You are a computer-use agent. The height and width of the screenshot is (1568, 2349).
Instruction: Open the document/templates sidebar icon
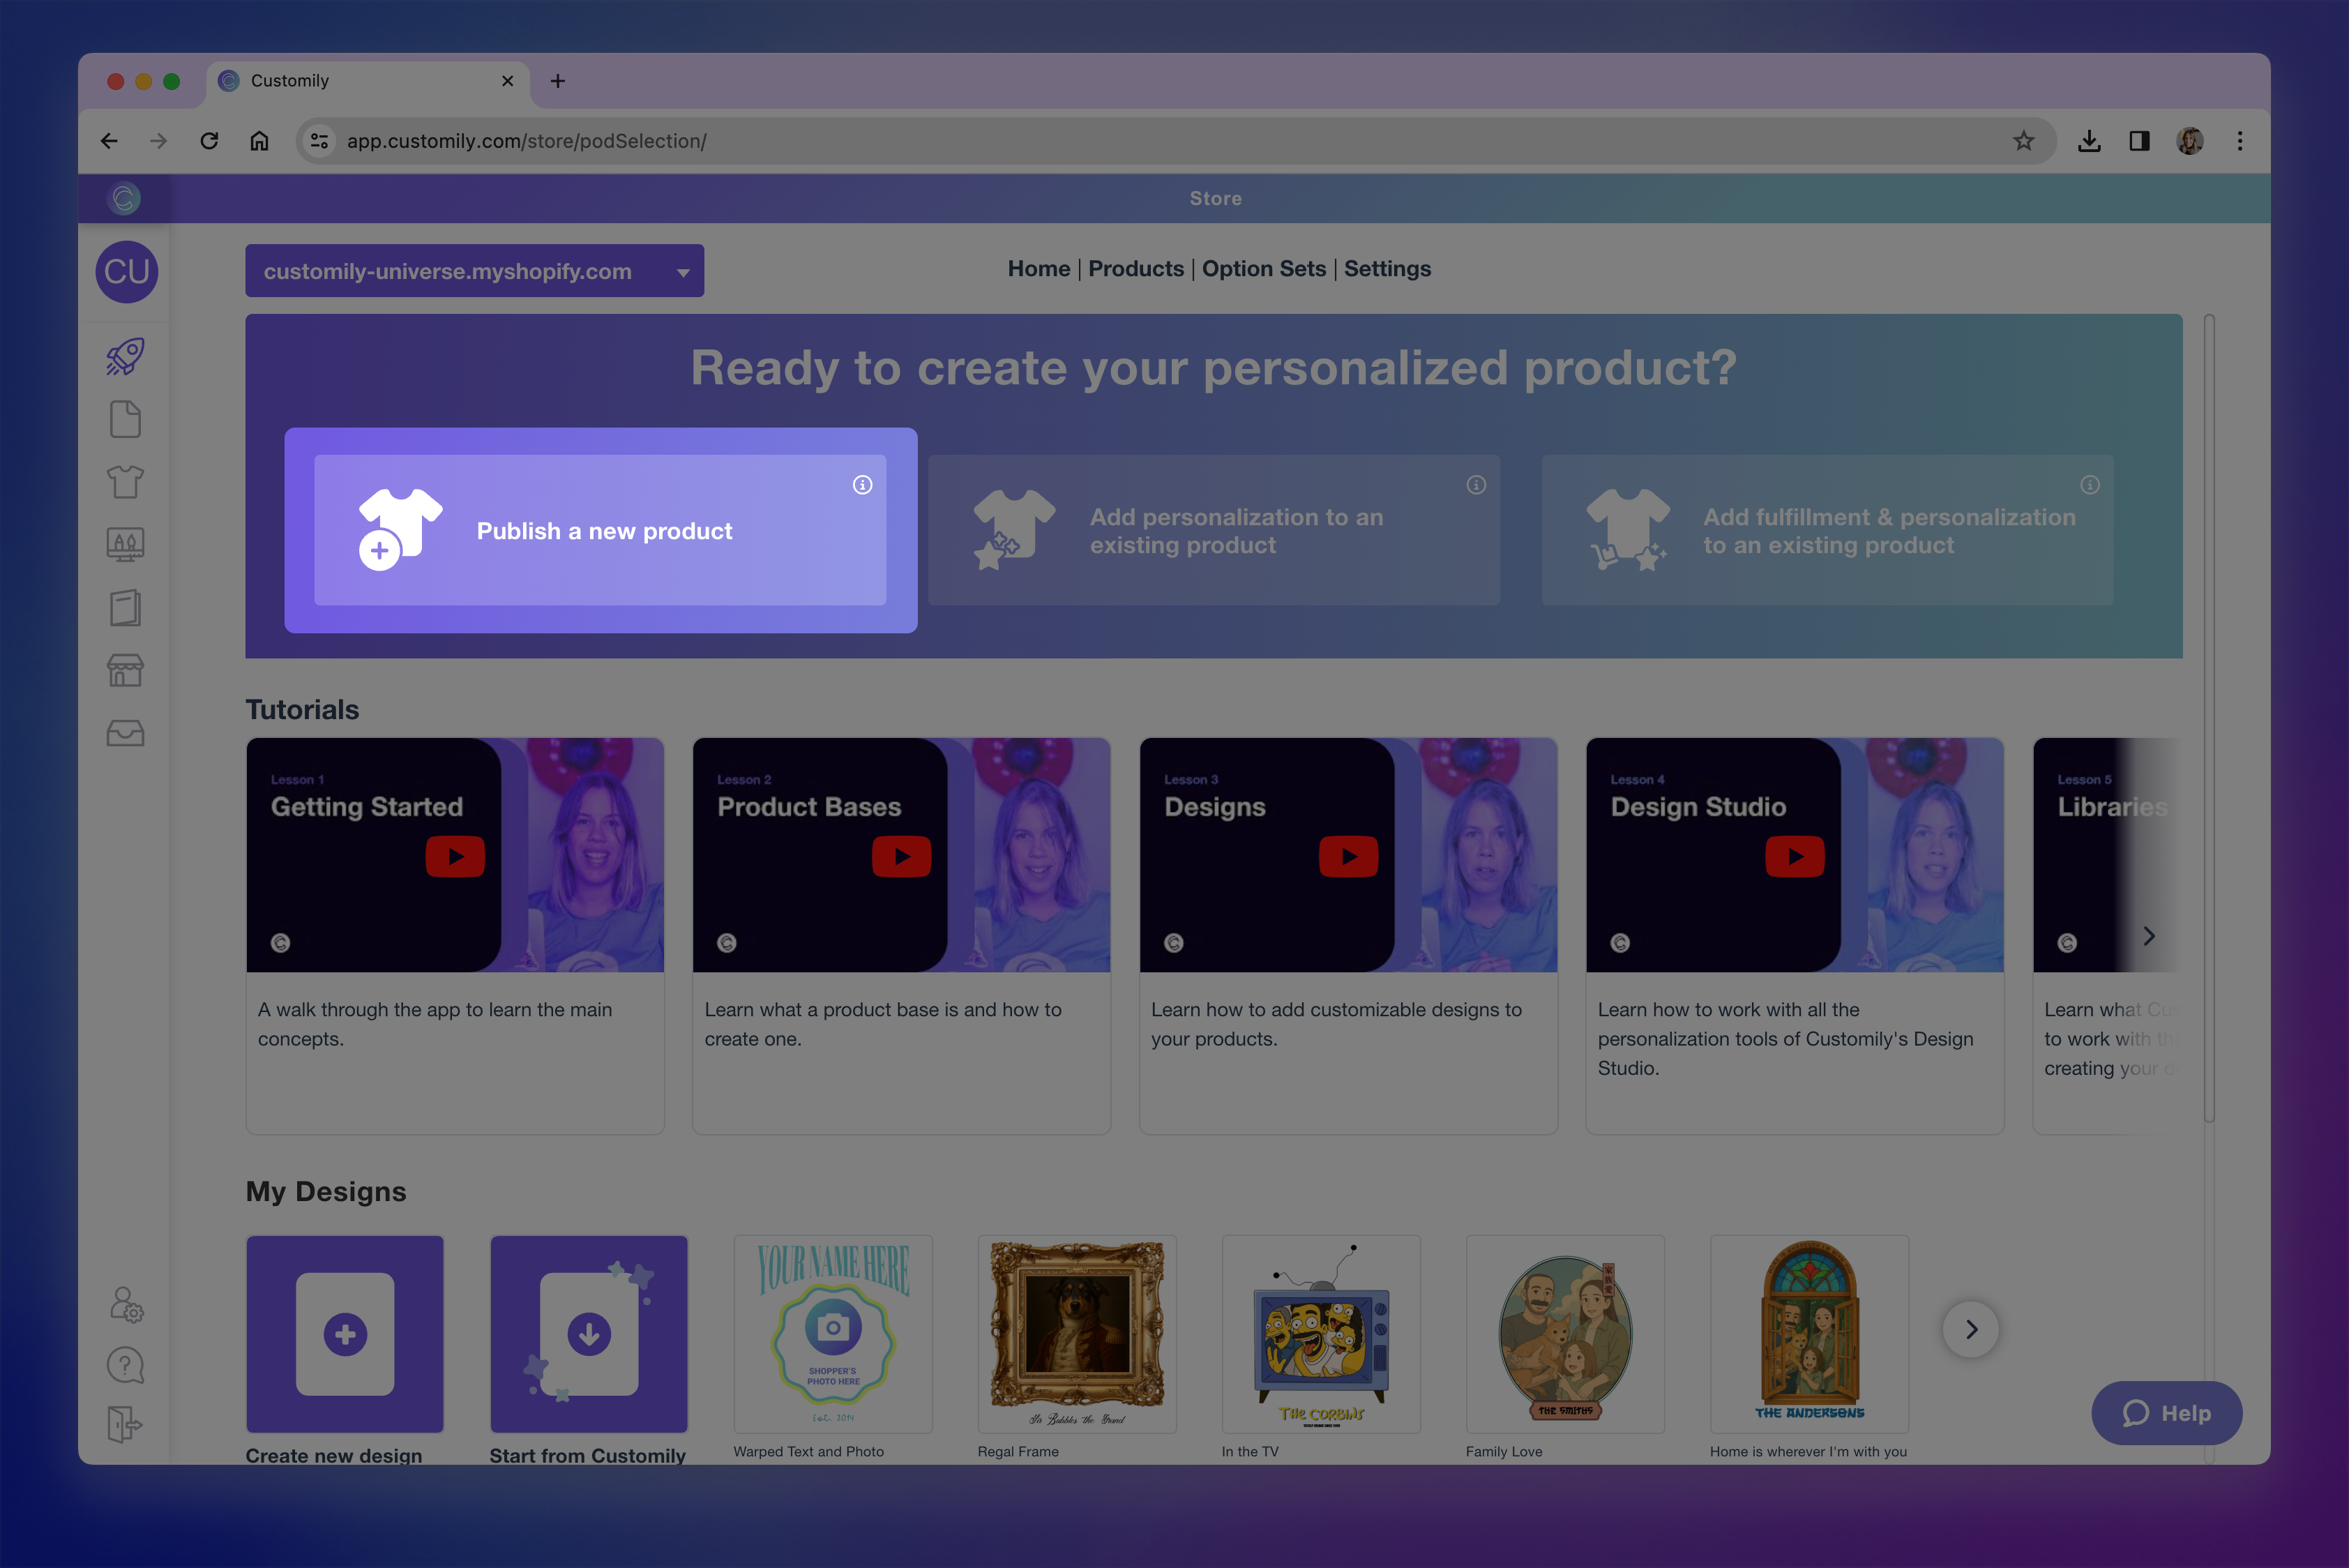[x=125, y=419]
